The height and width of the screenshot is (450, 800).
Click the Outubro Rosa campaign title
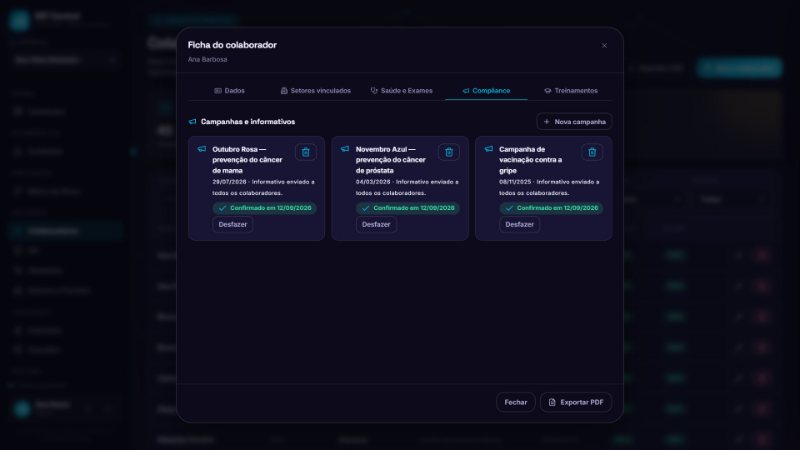[x=247, y=160]
